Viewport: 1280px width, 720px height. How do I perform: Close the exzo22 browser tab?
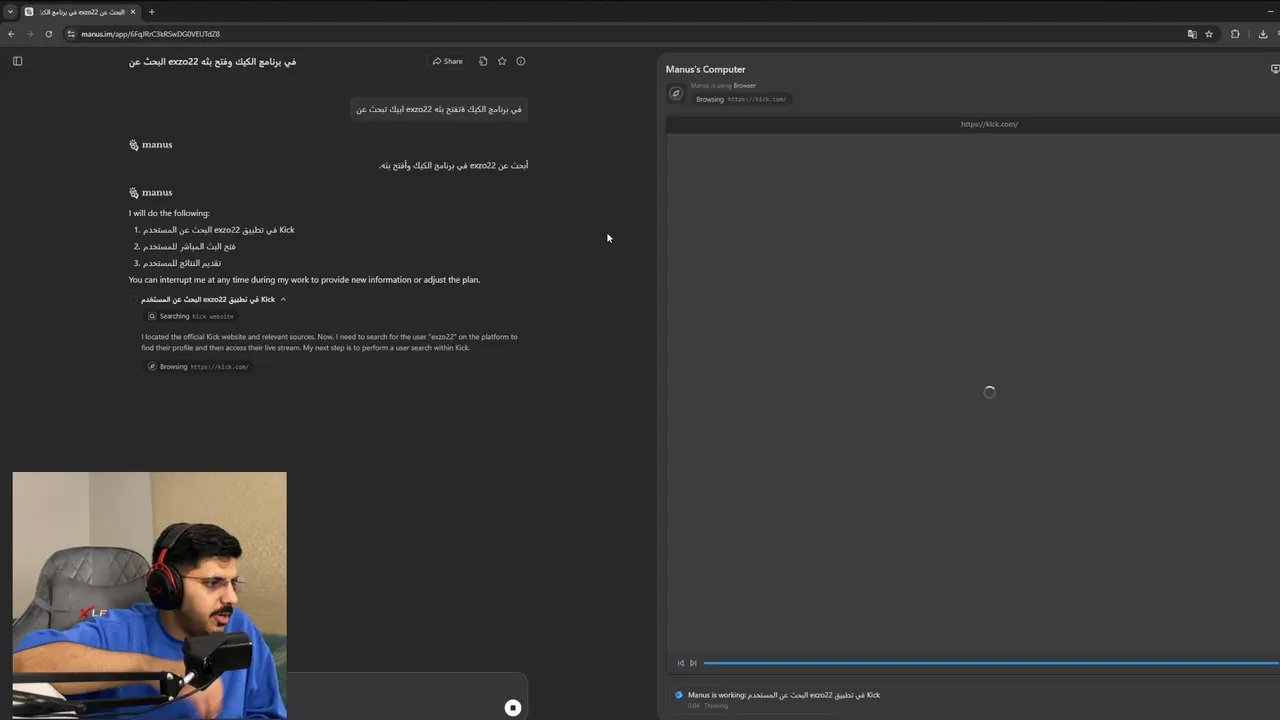coord(133,12)
